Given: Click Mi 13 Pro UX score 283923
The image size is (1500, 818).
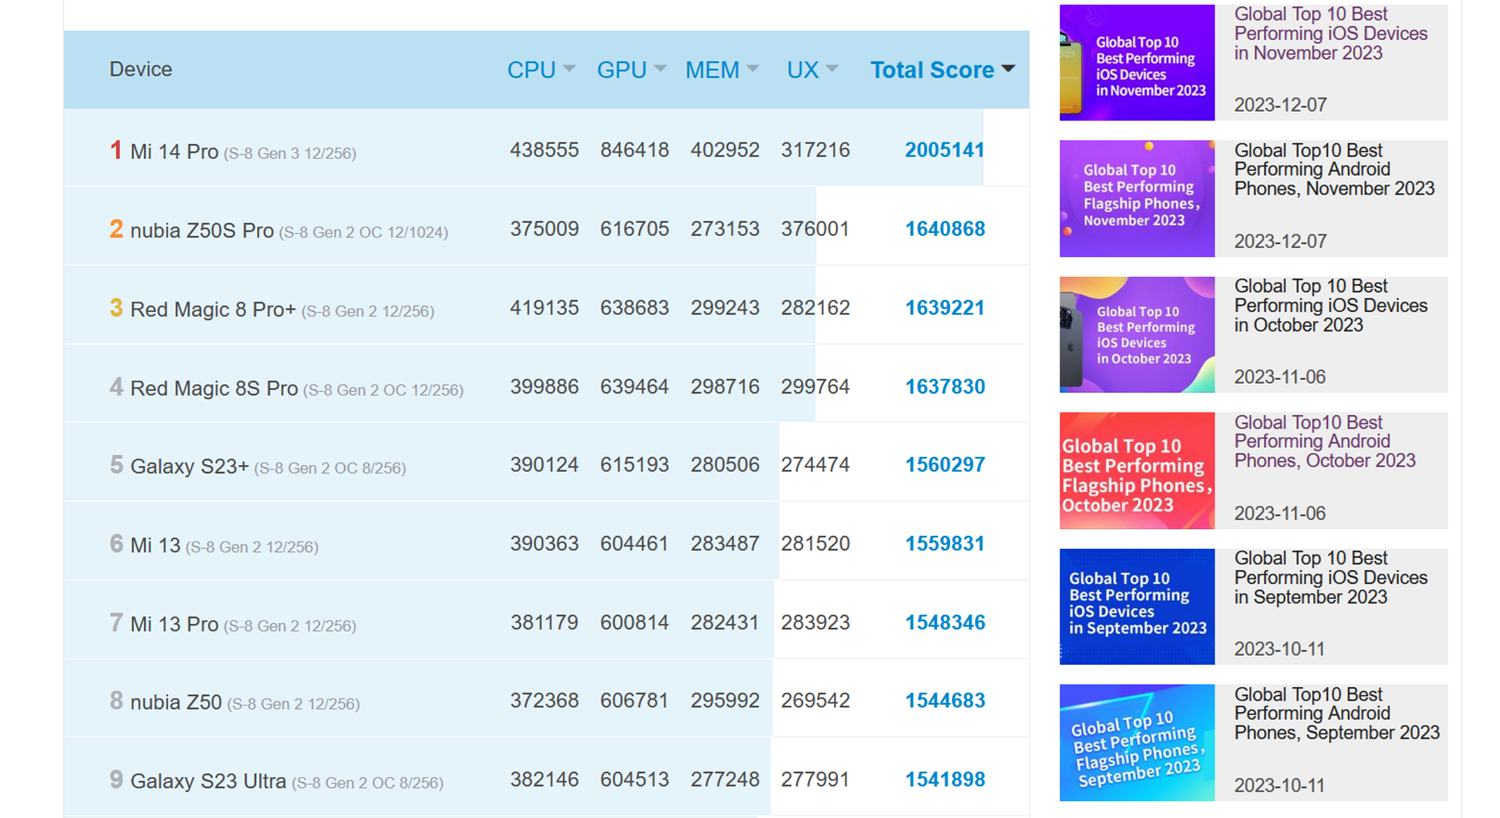Looking at the screenshot, I should (x=815, y=623).
